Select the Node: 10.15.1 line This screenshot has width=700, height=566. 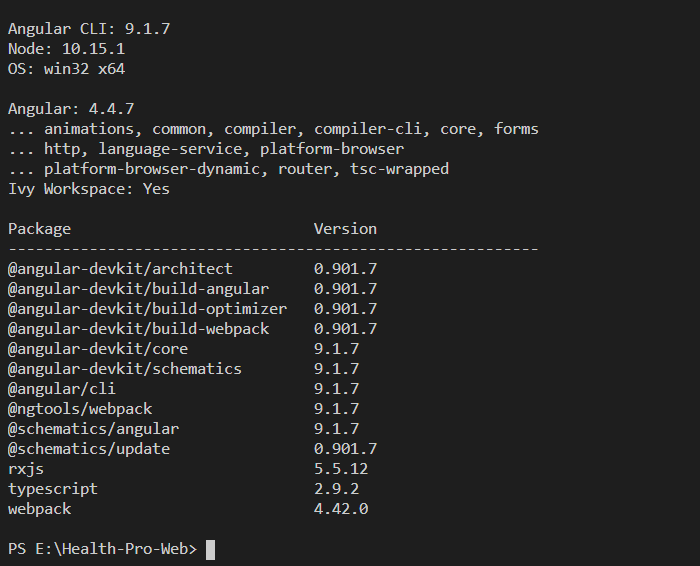[67, 49]
